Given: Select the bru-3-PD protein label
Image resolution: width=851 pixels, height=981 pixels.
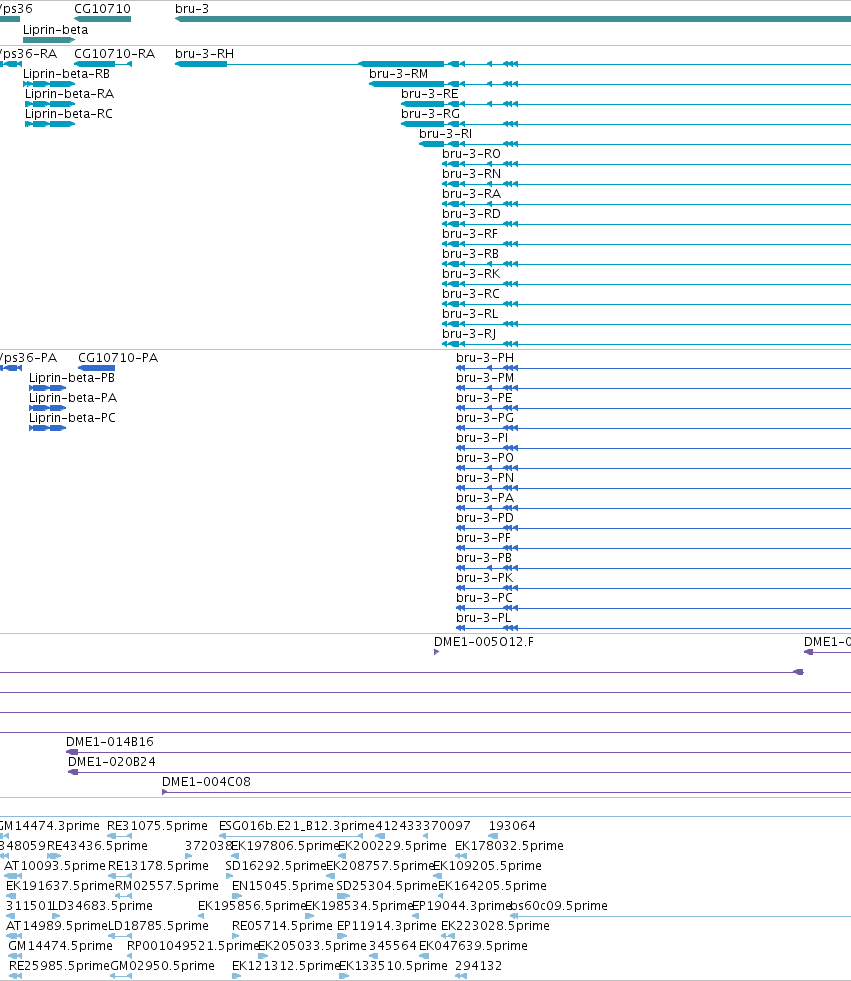Looking at the screenshot, I should pyautogui.click(x=485, y=518).
